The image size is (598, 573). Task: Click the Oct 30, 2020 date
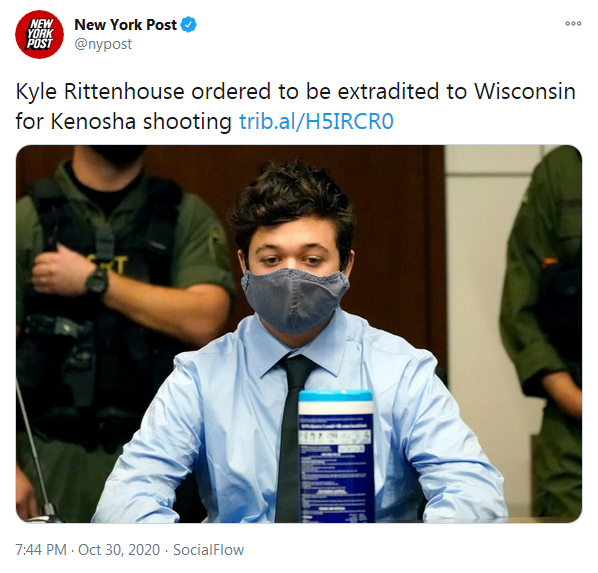click(119, 550)
